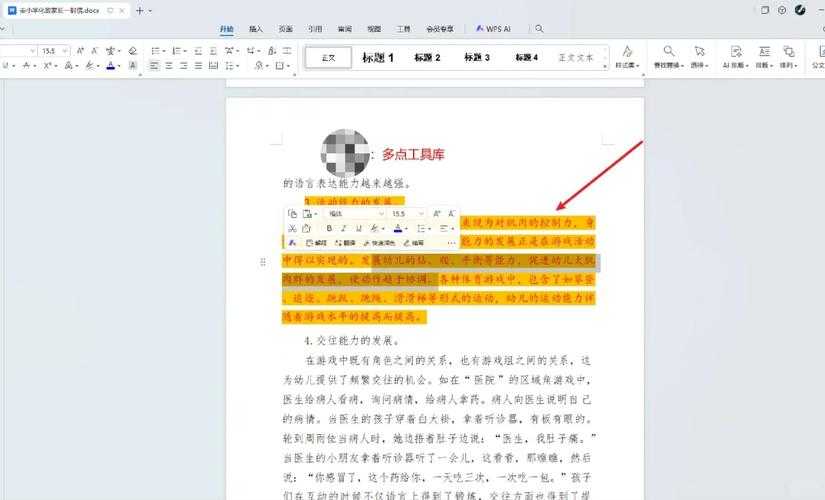Set paragraph to left align in ribbon
Screen dimensions: 825x500
(154, 65)
